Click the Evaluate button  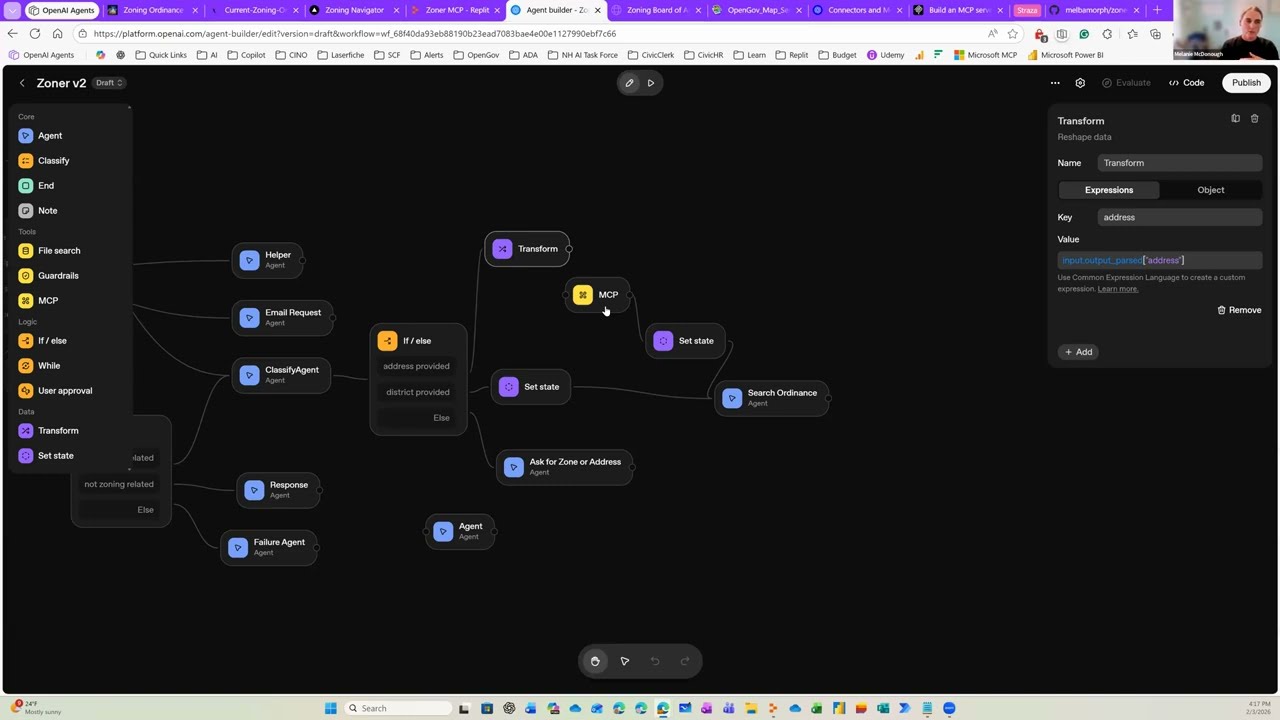pyautogui.click(x=1126, y=83)
